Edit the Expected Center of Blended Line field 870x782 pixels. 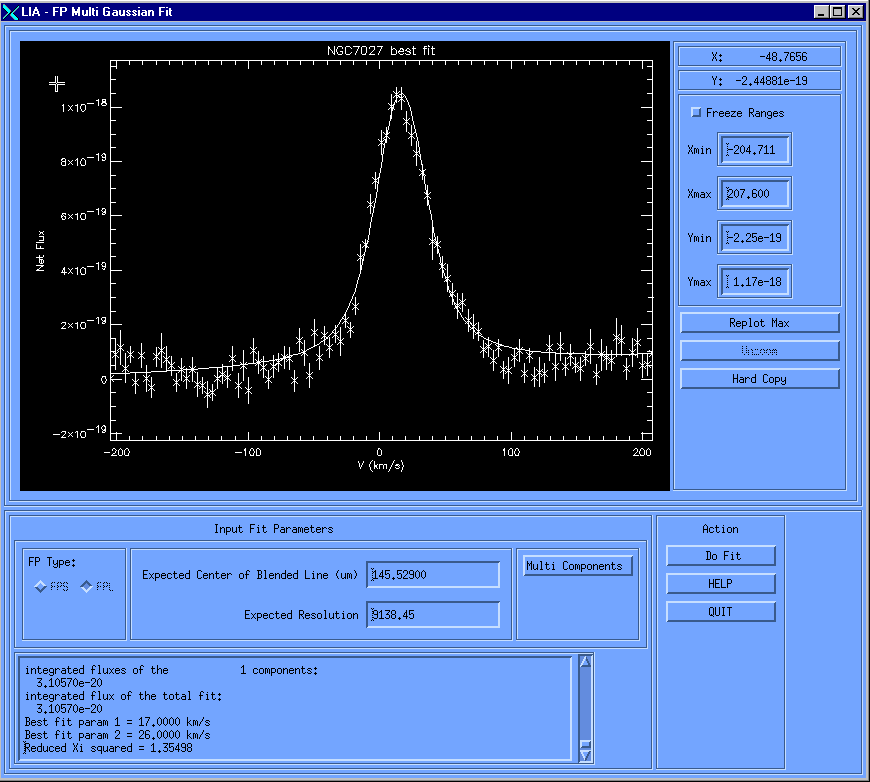pos(433,575)
